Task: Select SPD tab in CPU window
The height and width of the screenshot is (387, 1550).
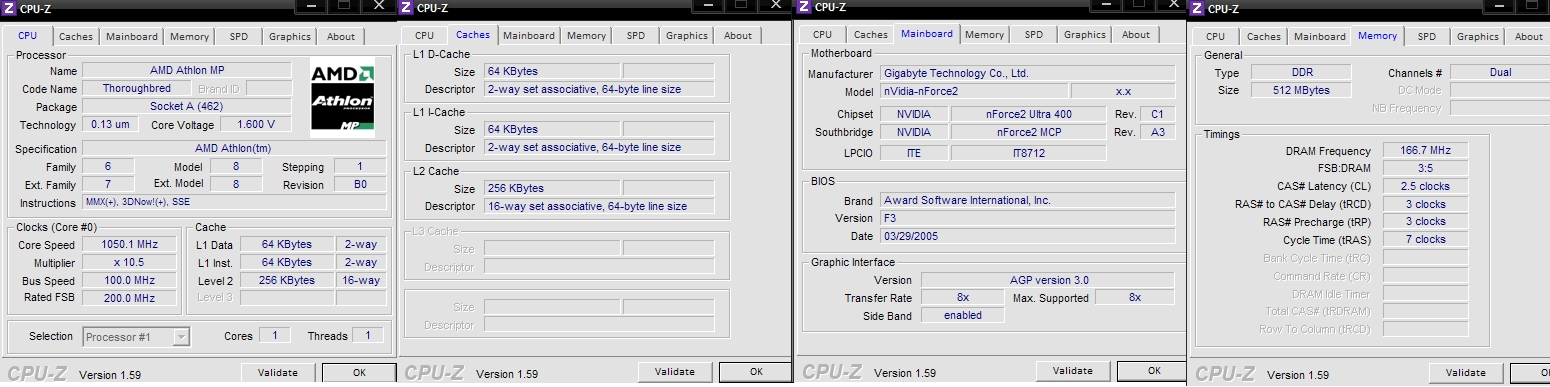Action: pos(238,37)
